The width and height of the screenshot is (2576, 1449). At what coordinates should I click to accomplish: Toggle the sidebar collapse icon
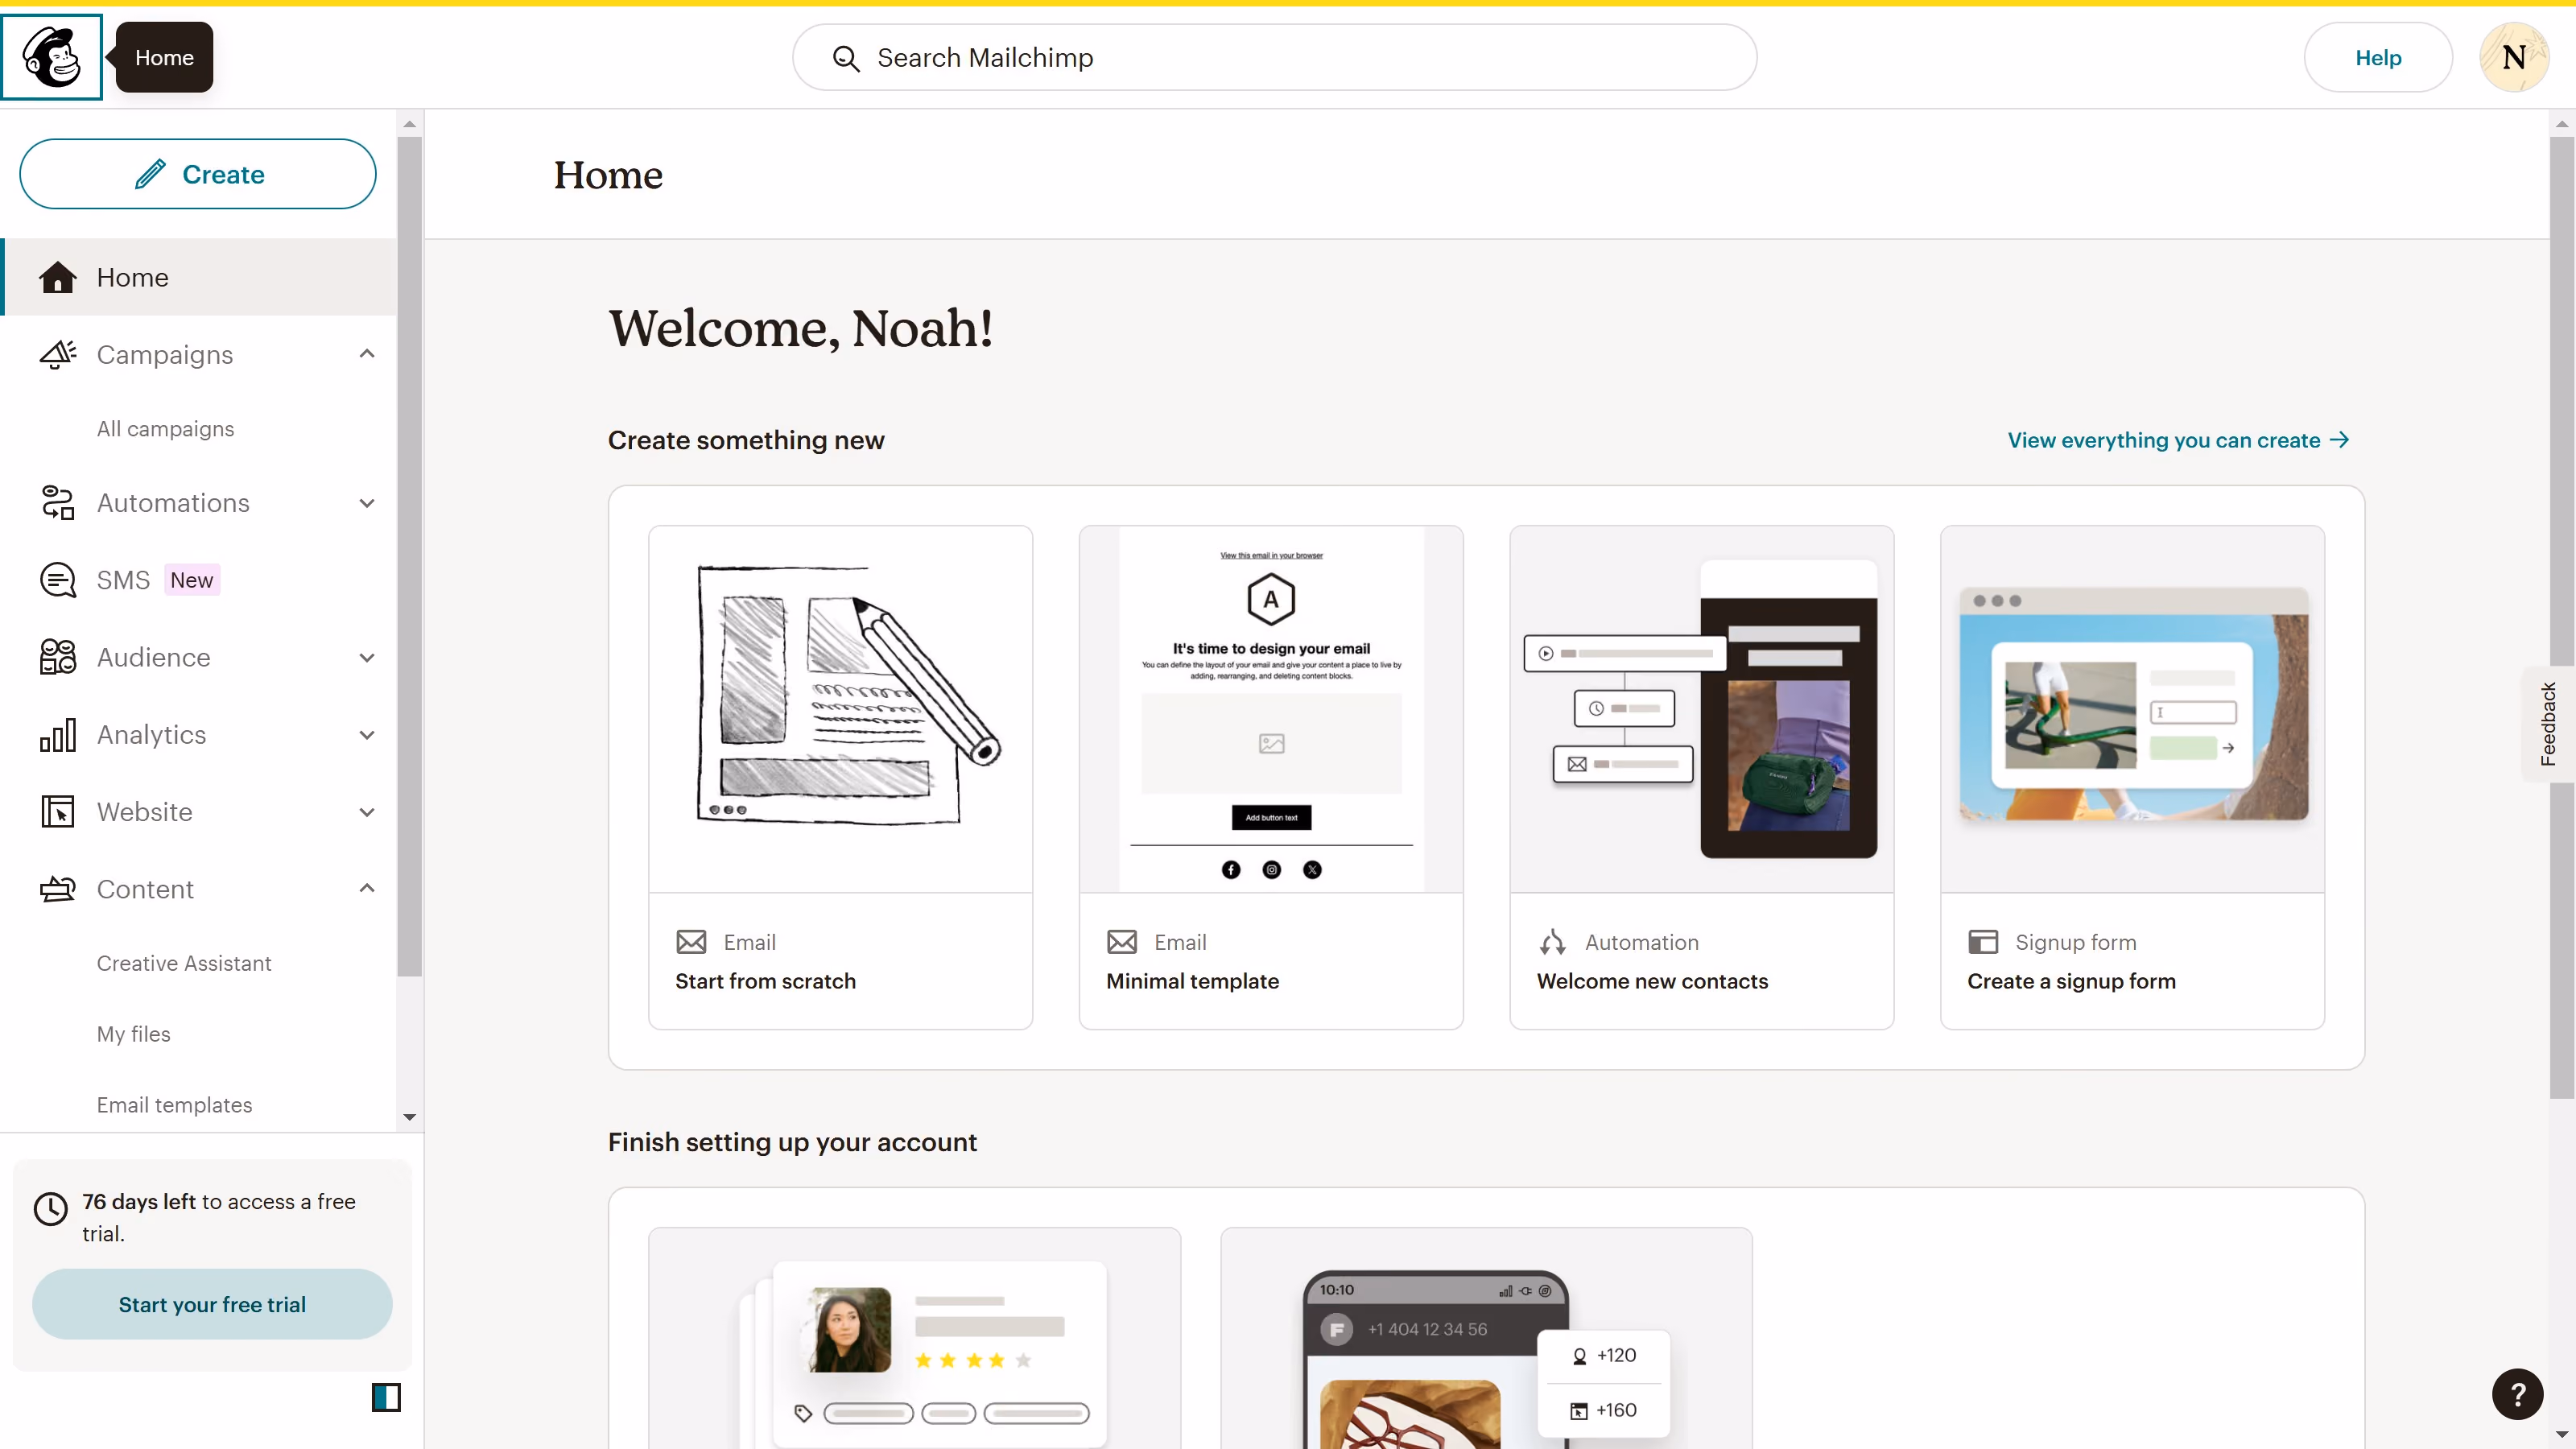(x=386, y=1397)
